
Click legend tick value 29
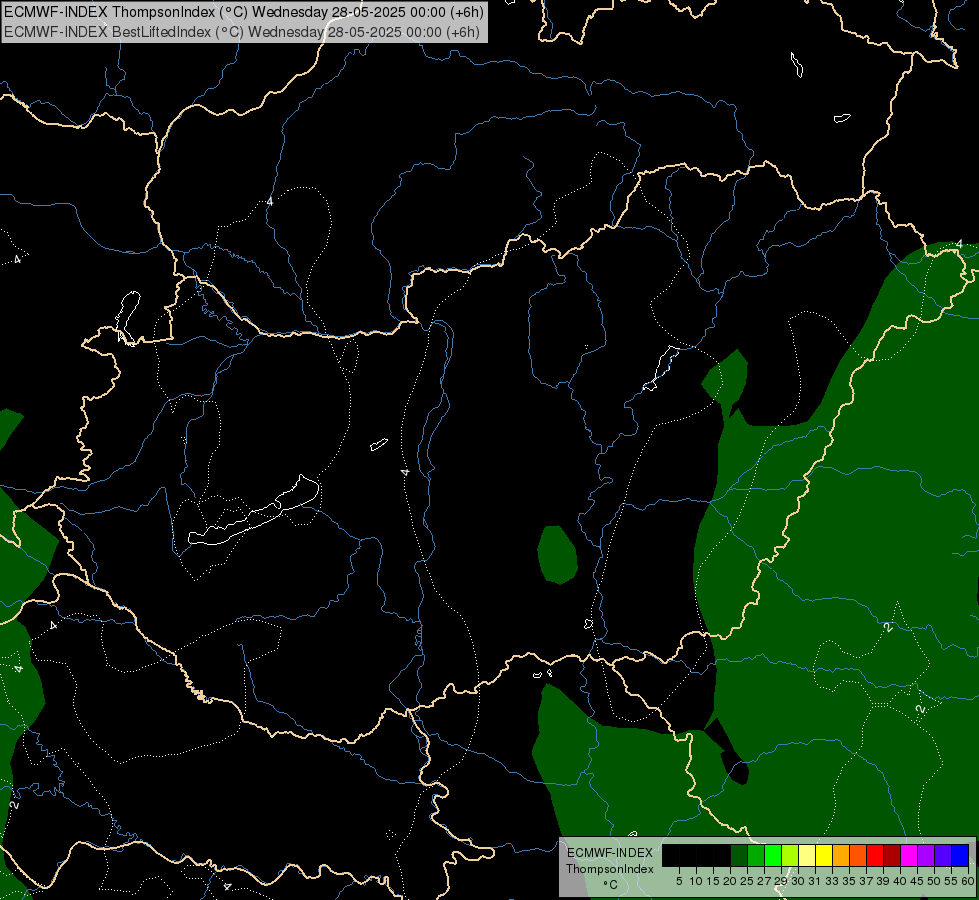coord(781,881)
